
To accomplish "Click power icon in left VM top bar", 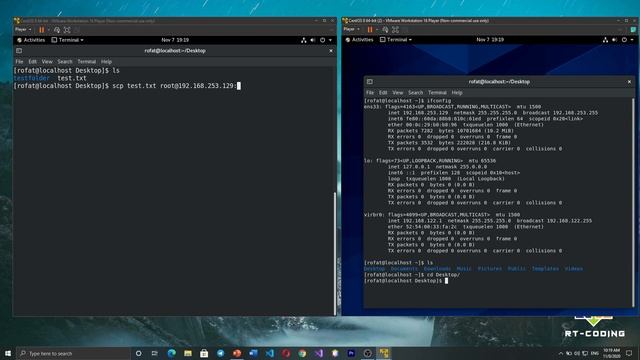I will coord(322,40).
